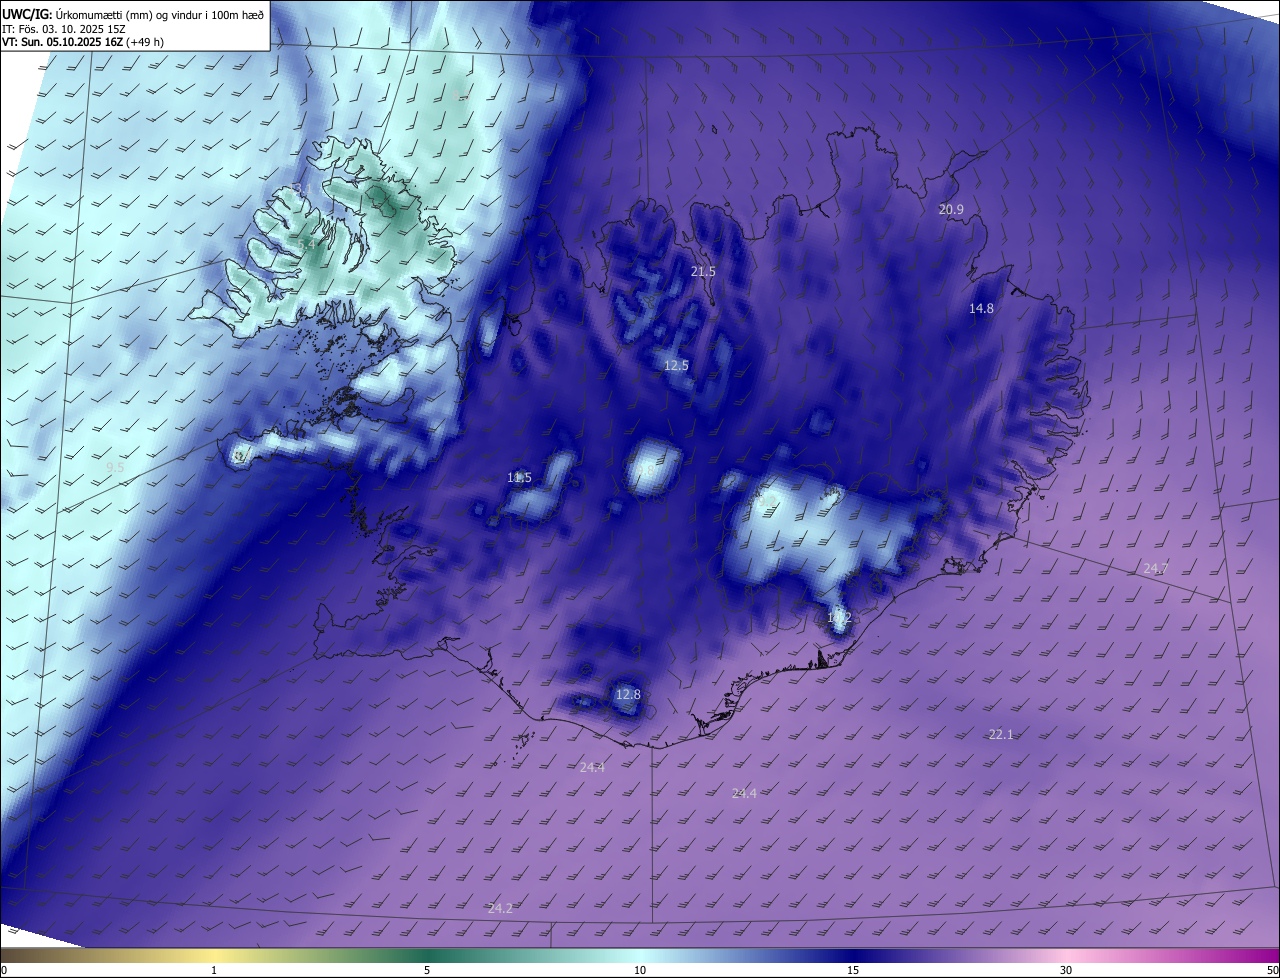Click the 12.8 value label
This screenshot has height=978, width=1280.
tap(627, 695)
